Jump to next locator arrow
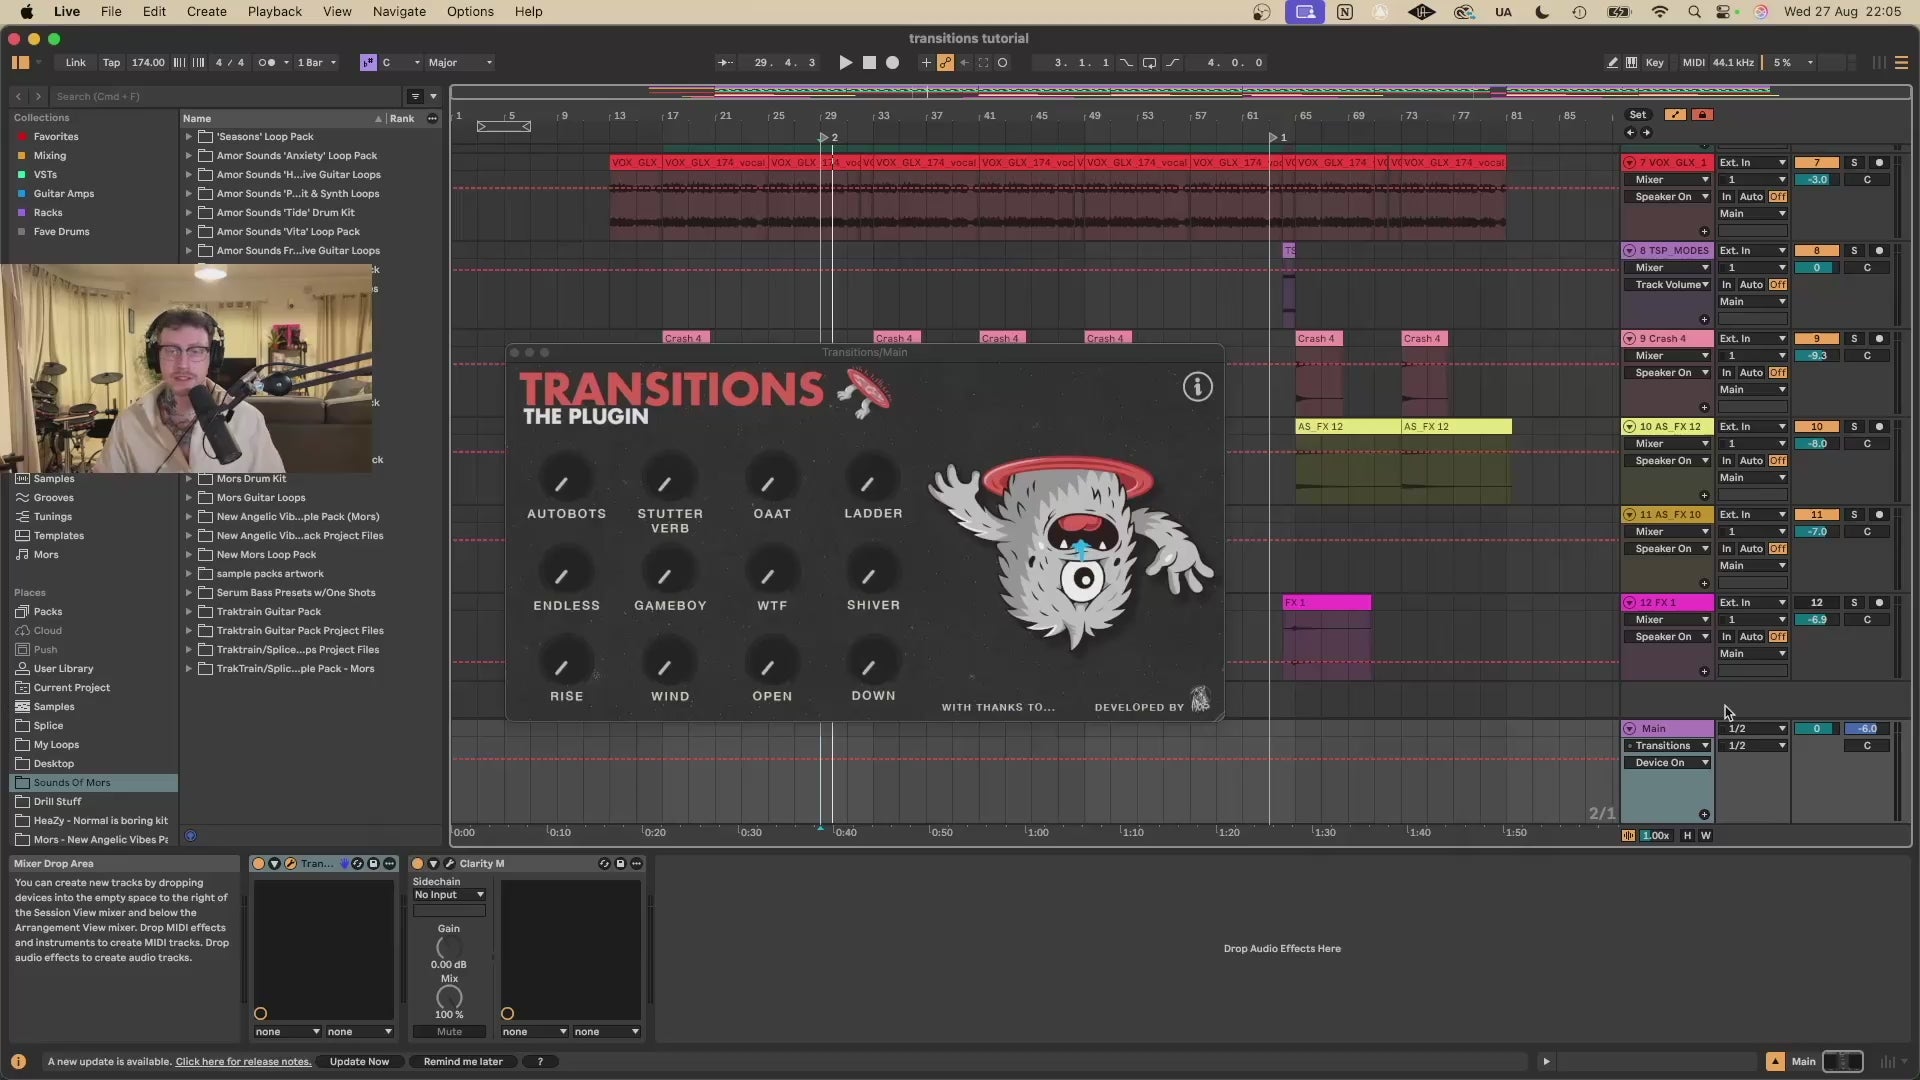1920x1080 pixels. point(1646,132)
